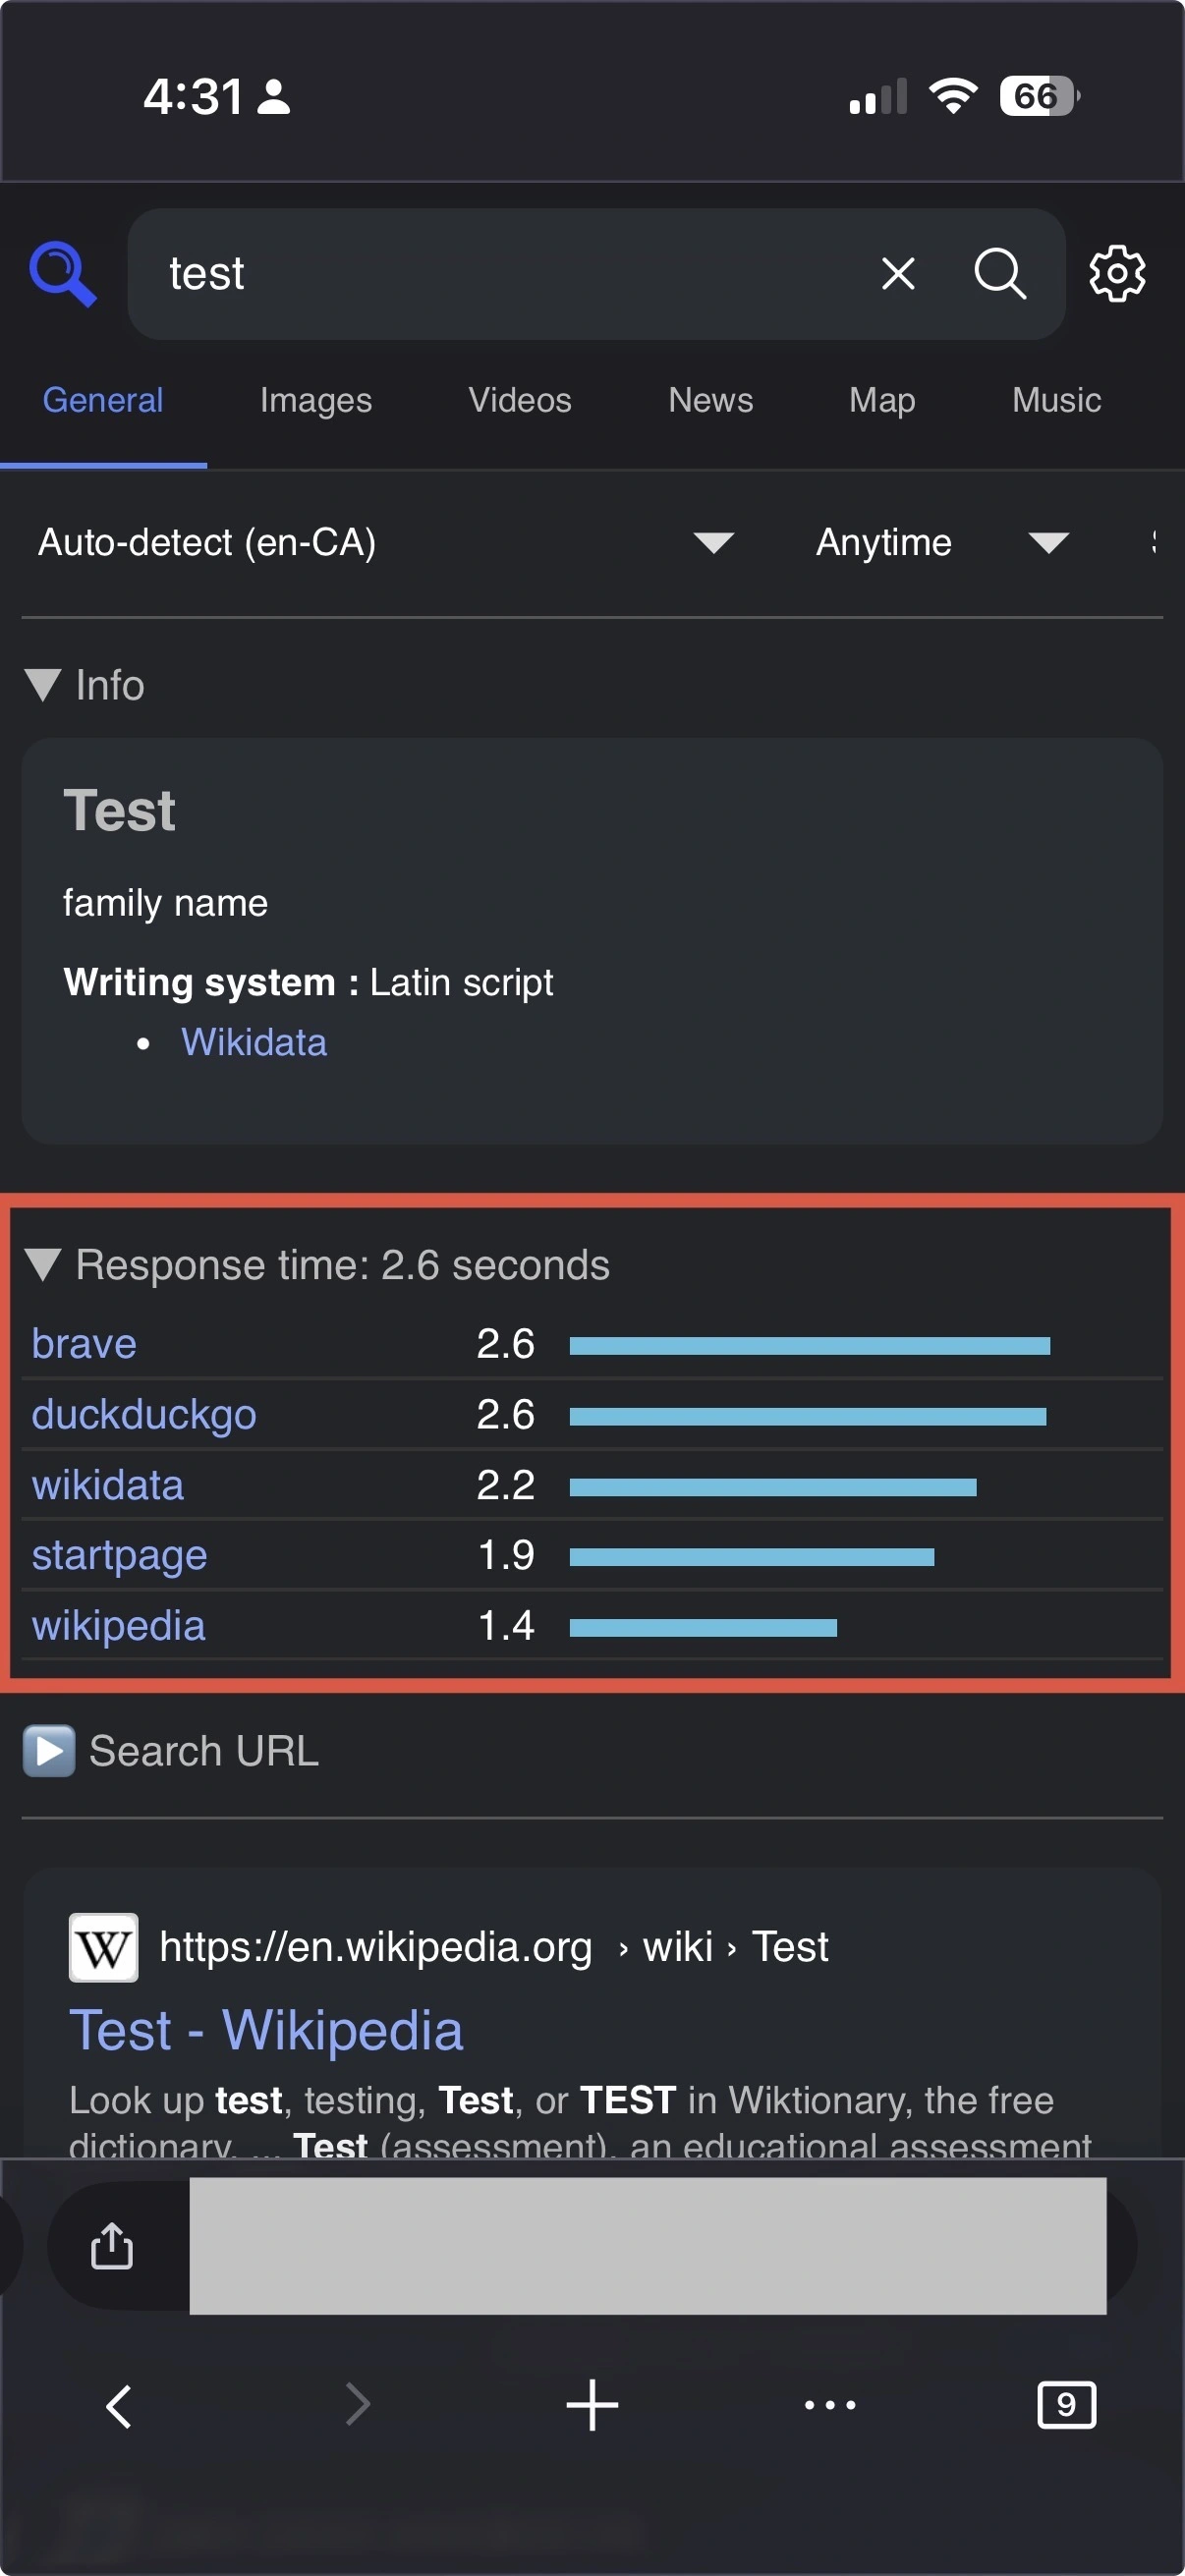
Task: Tap the search magnifier button
Action: [999, 273]
